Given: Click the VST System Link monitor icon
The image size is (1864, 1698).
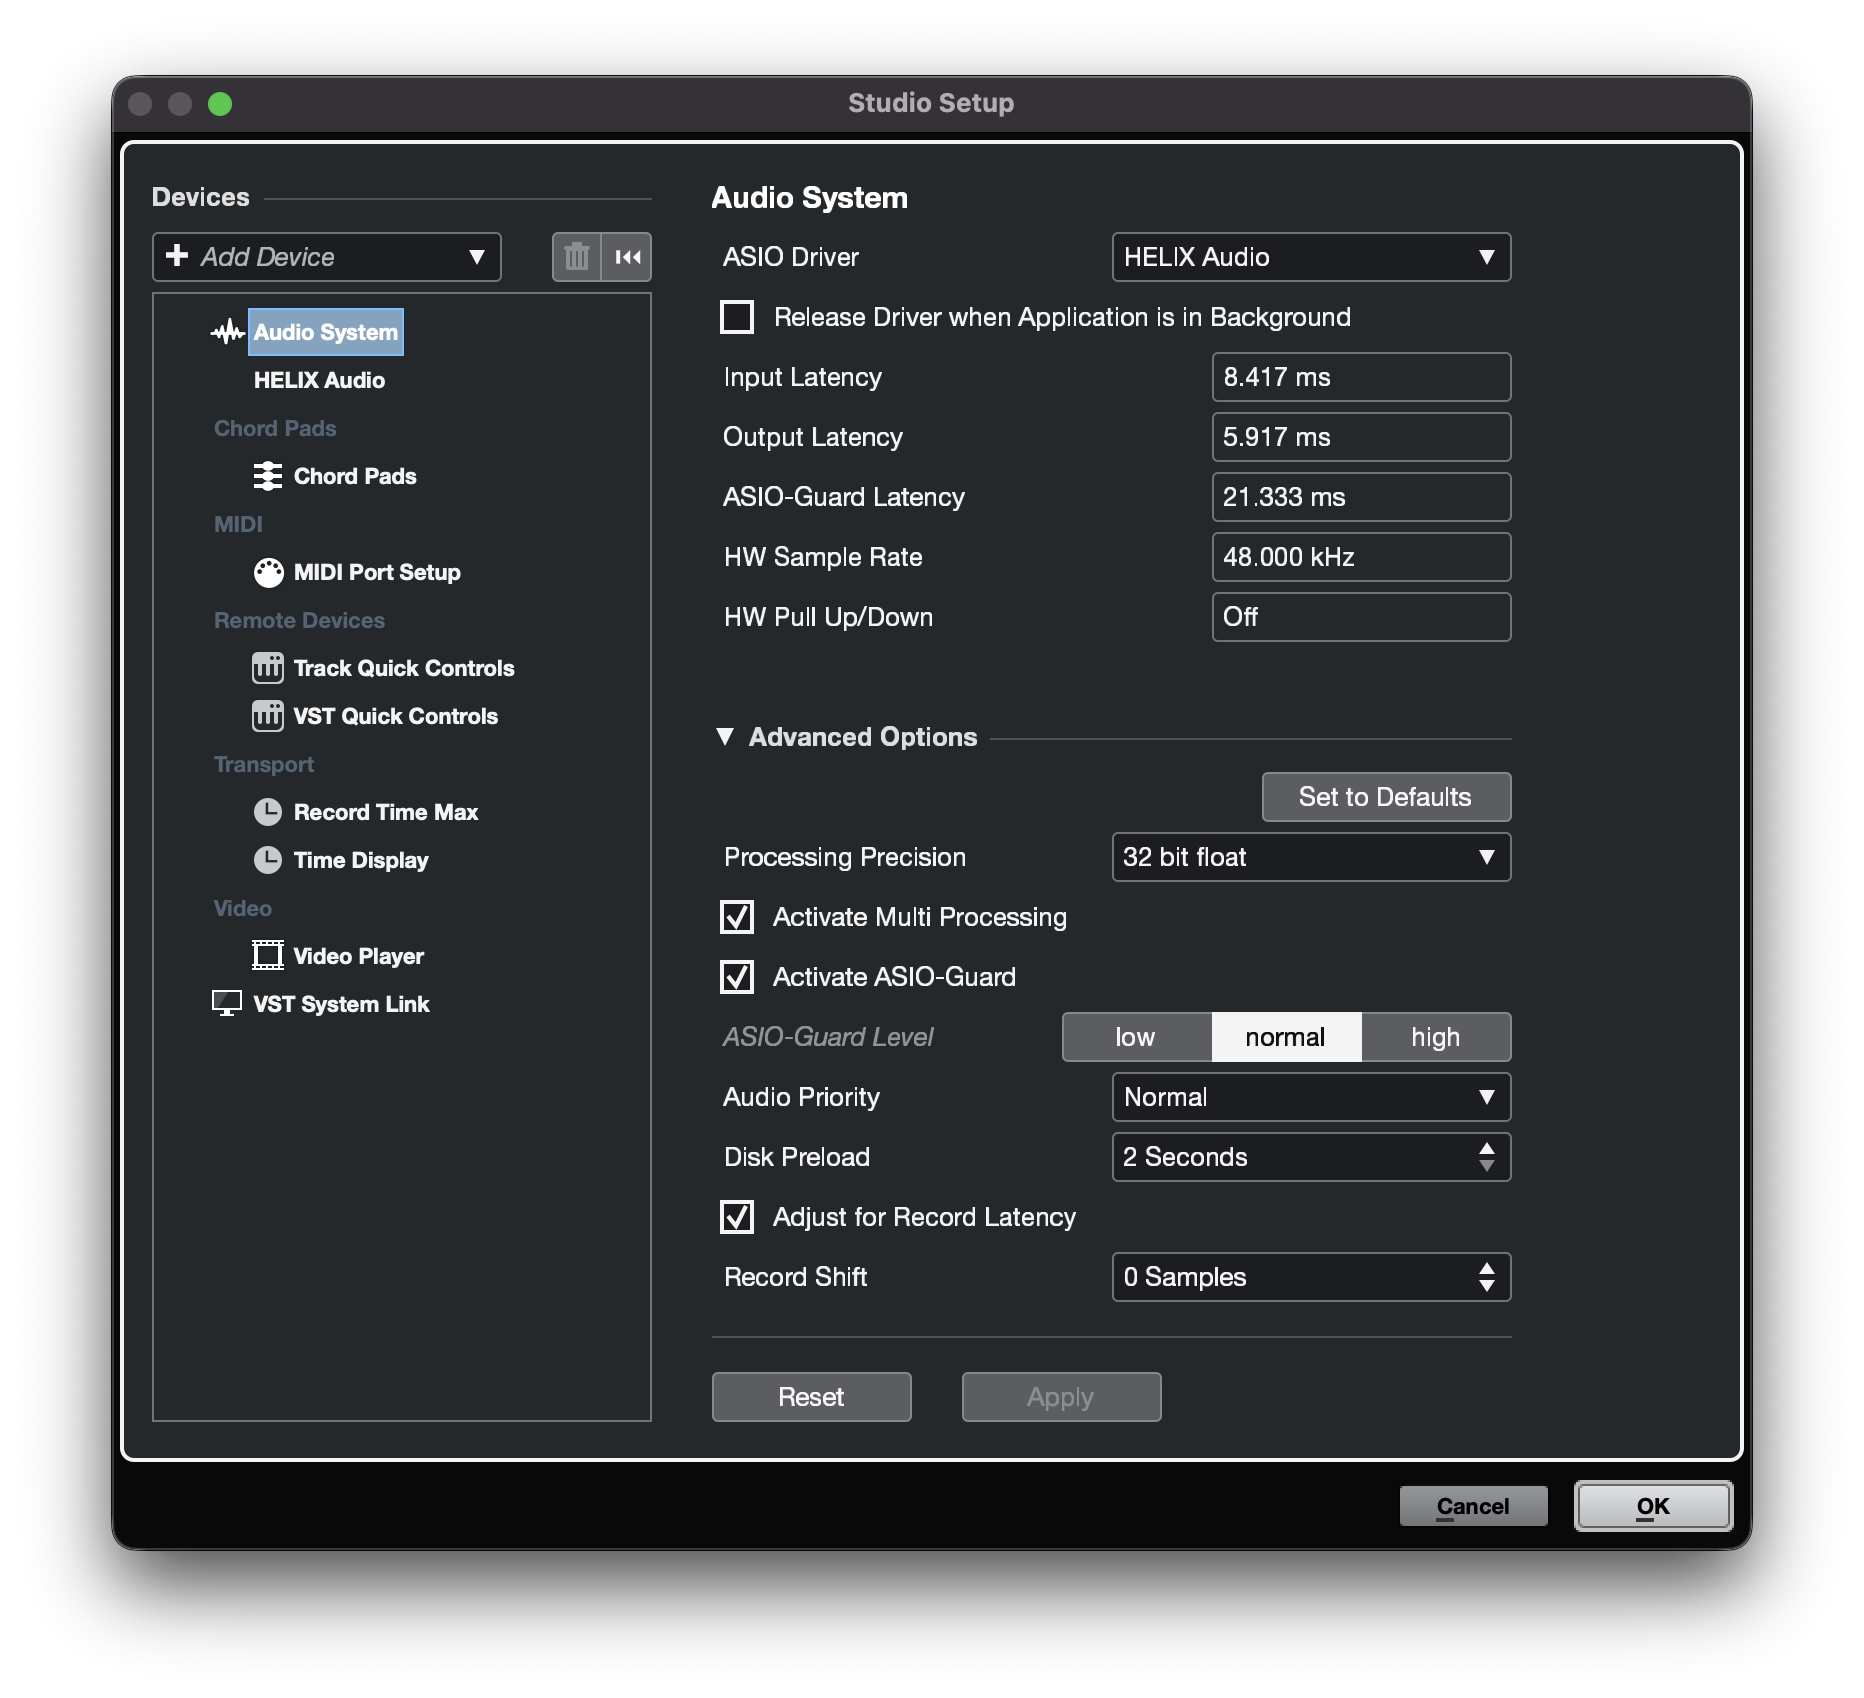Looking at the screenshot, I should (x=227, y=1004).
